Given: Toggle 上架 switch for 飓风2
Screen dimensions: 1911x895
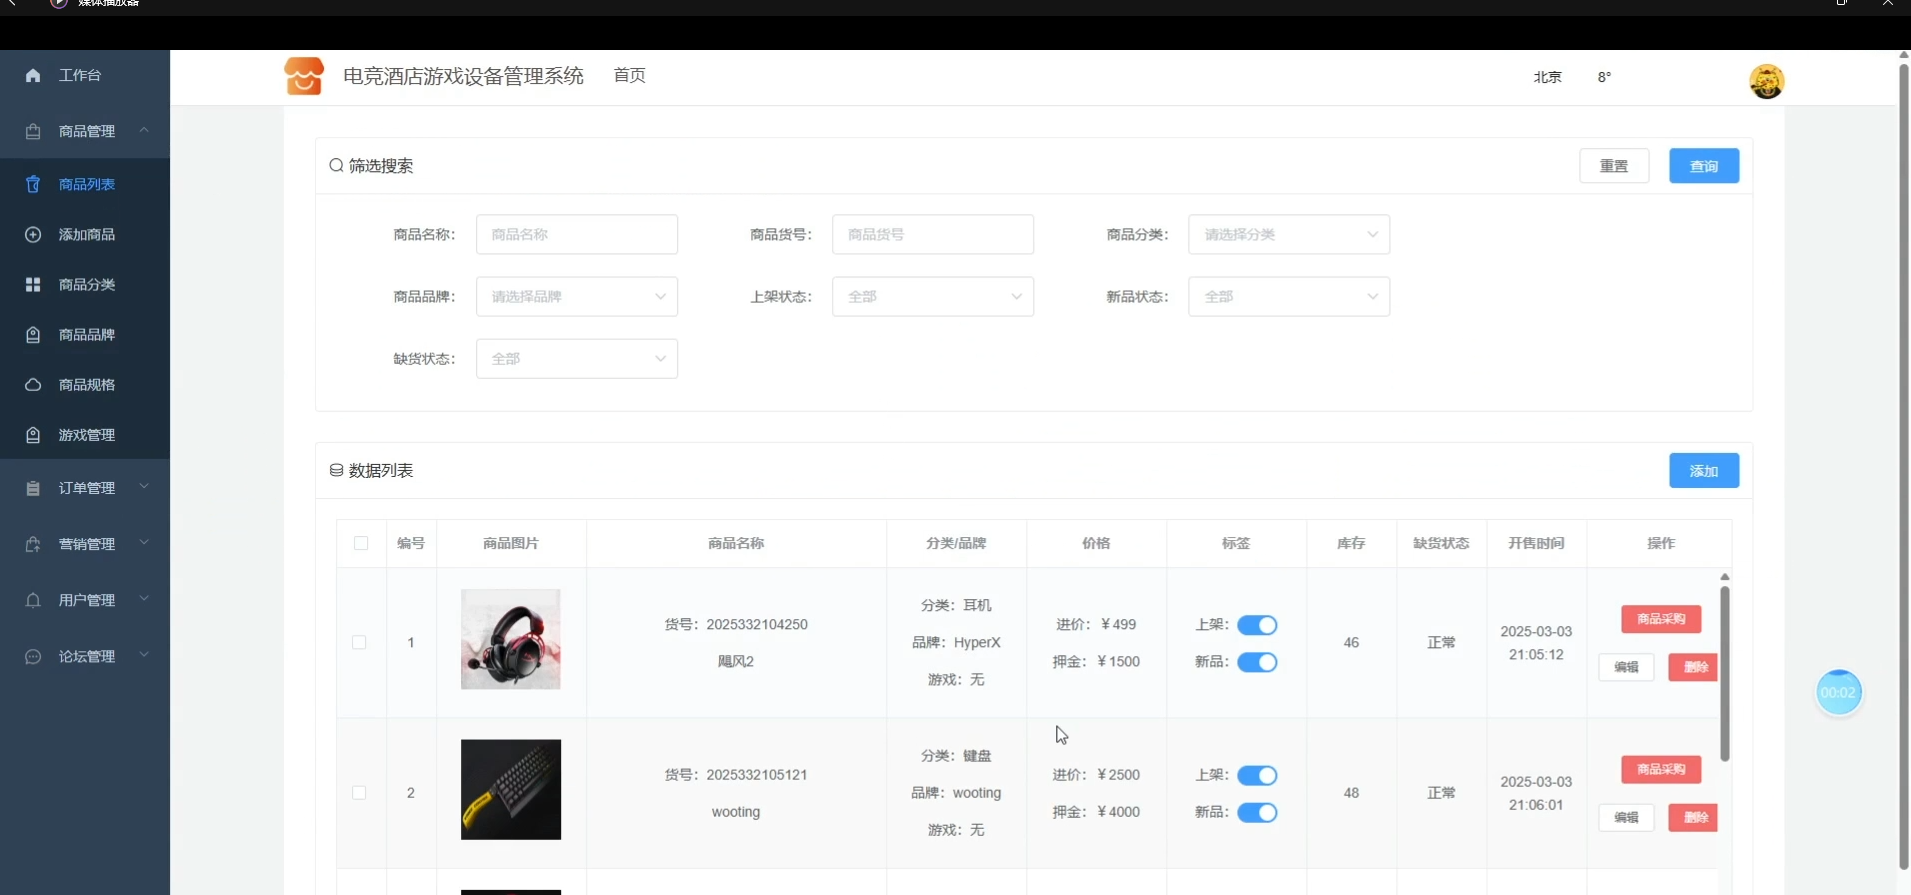Looking at the screenshot, I should click(1257, 625).
